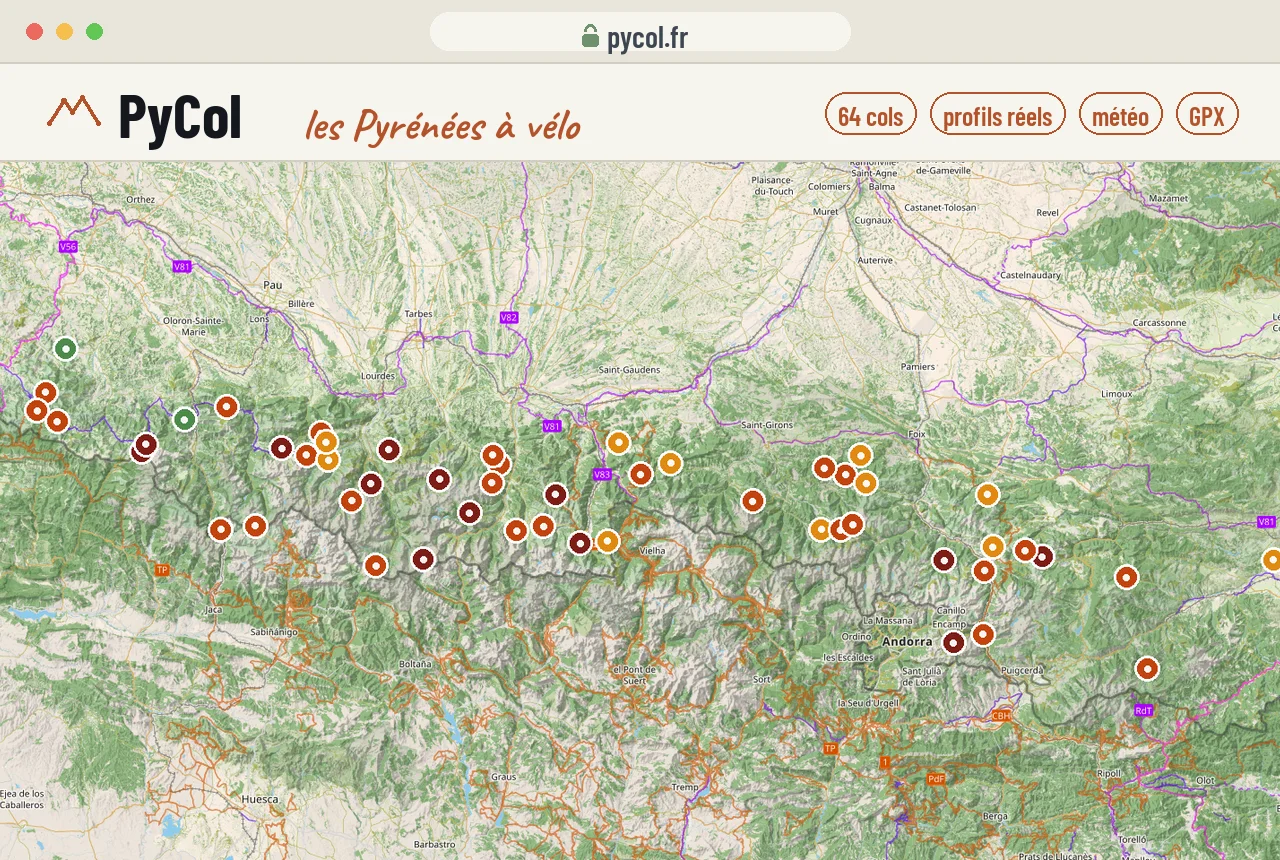Select the dark red marker nearest Encamp
Viewport: 1280px width, 860px height.
tap(954, 642)
